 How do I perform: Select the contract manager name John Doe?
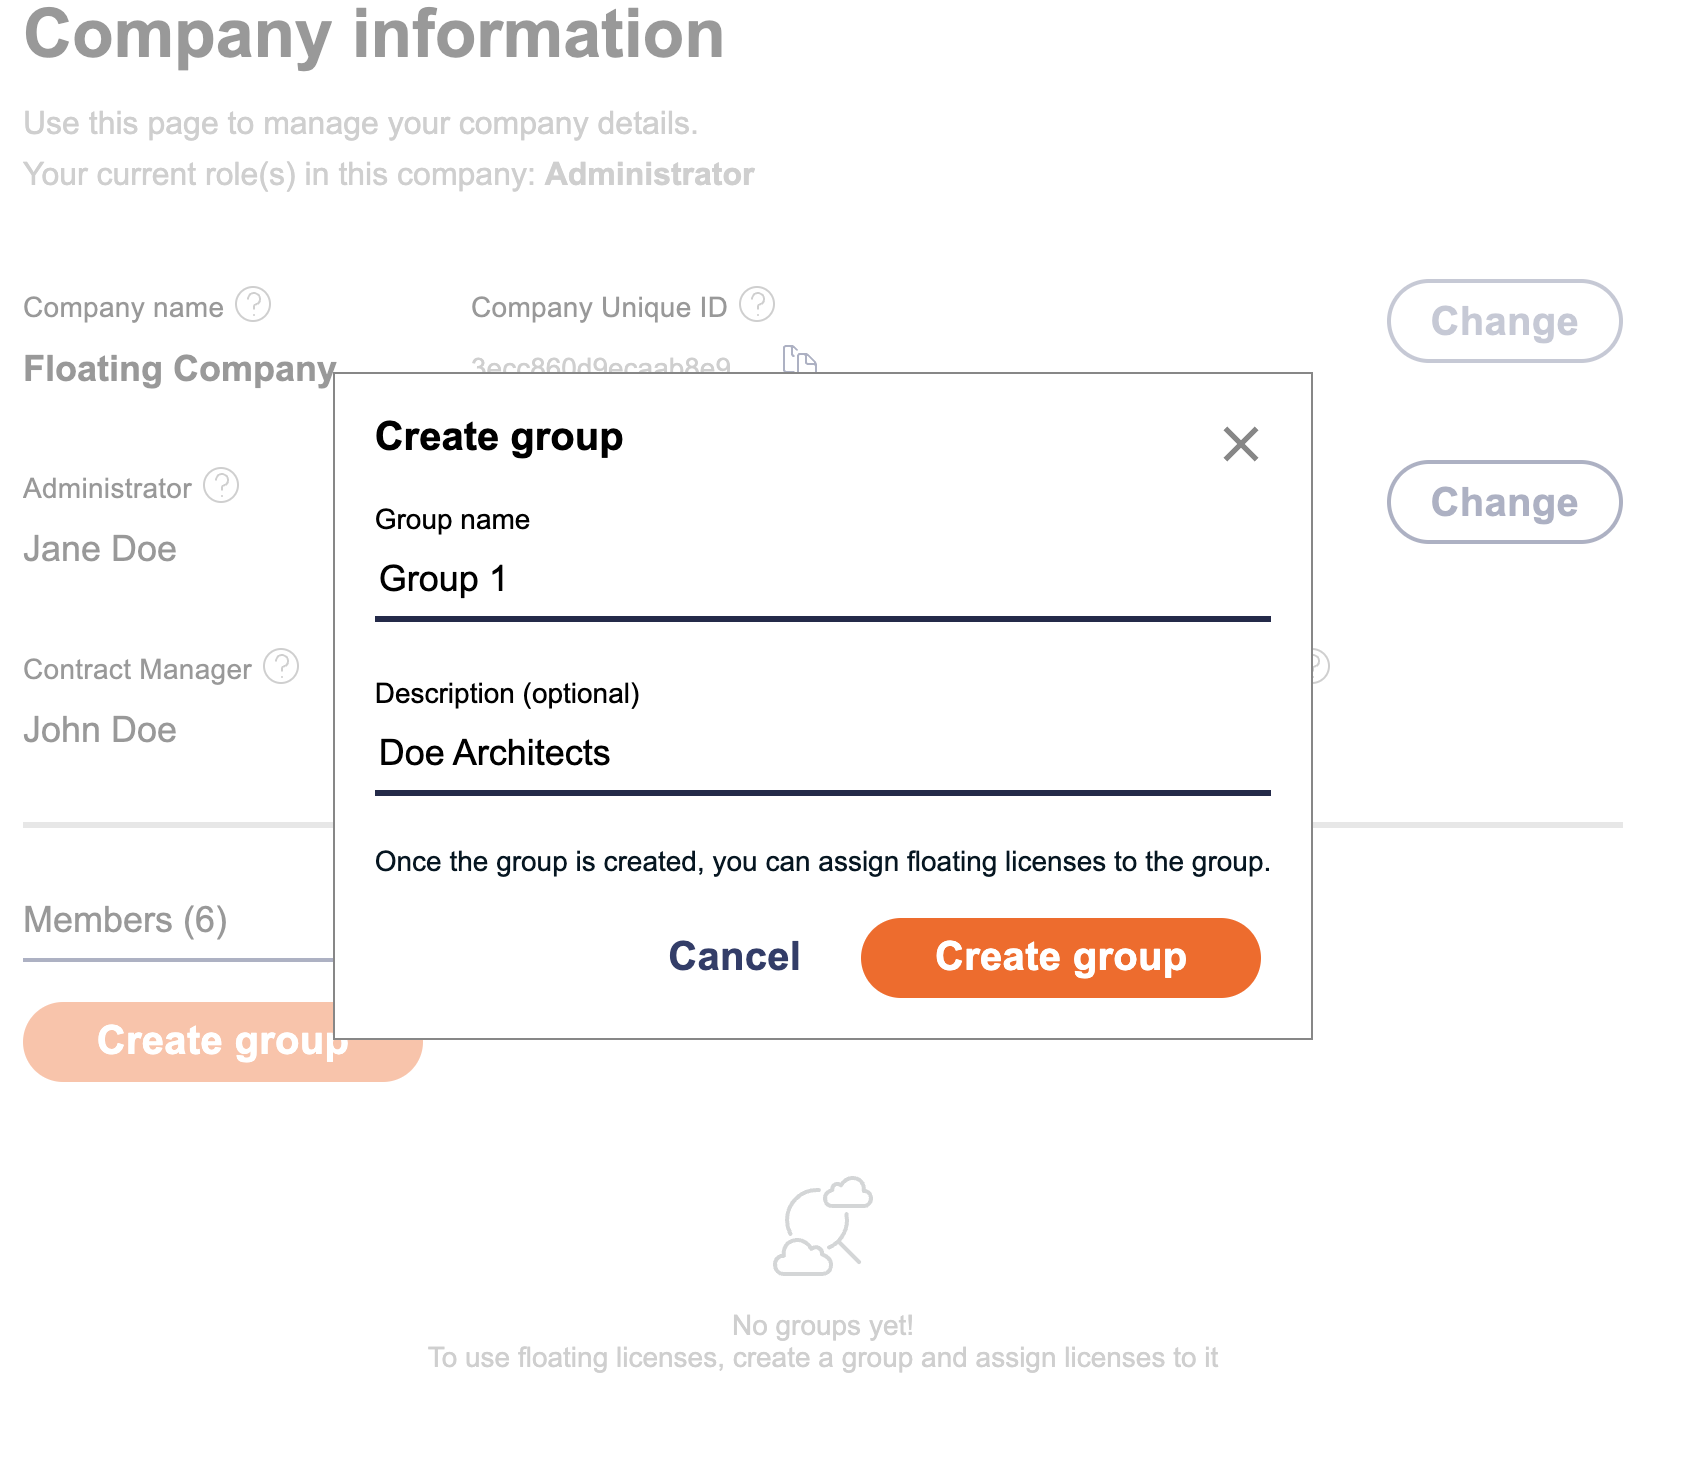(x=99, y=730)
